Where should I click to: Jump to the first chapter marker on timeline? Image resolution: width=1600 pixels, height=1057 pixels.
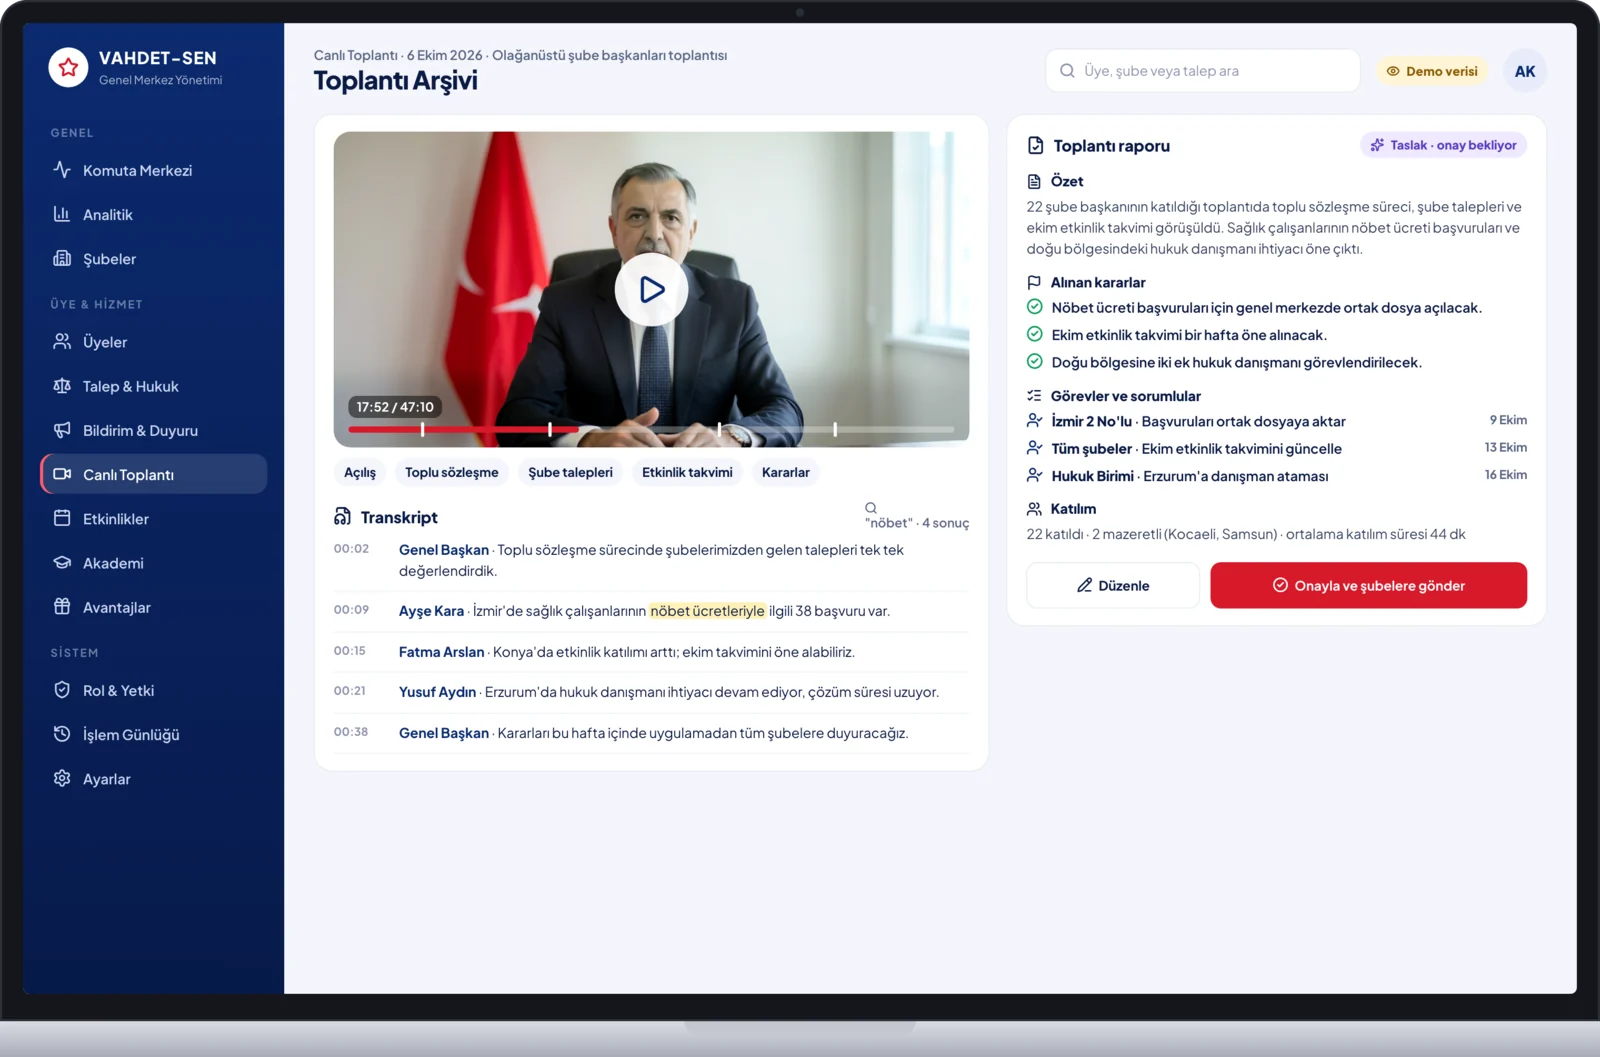(422, 429)
